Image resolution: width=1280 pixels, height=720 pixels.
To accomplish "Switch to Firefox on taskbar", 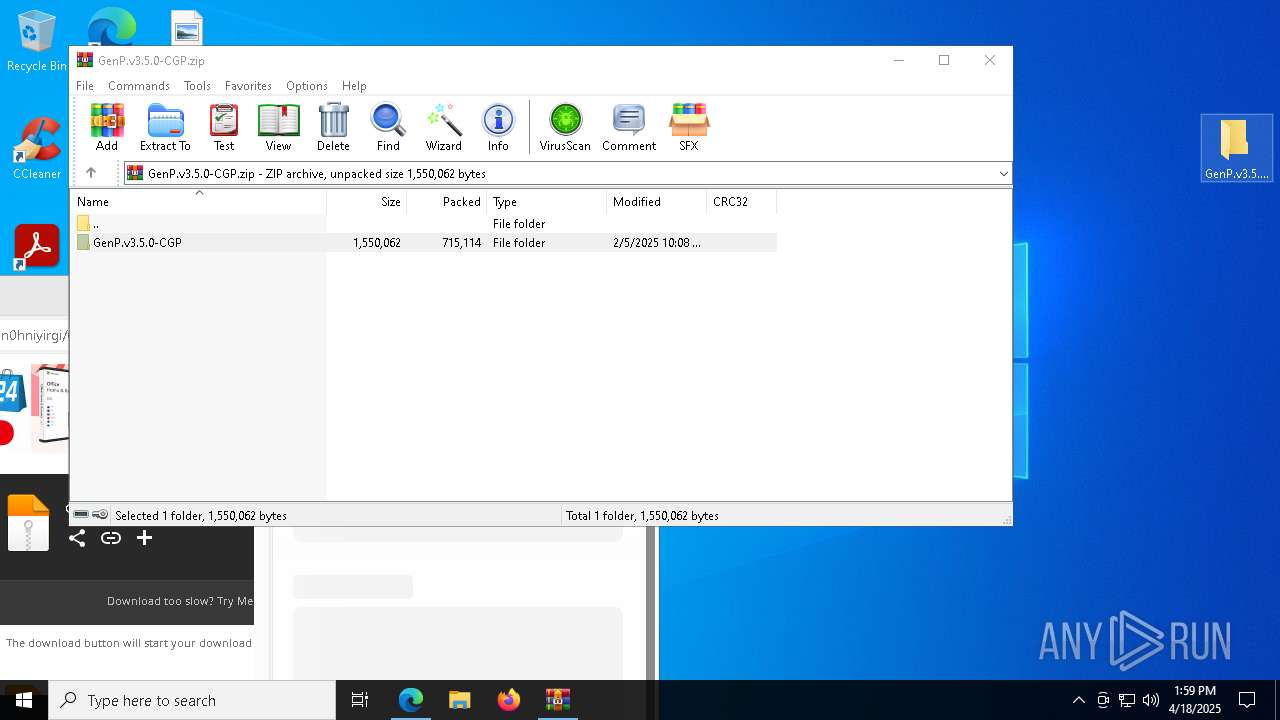I will click(509, 700).
